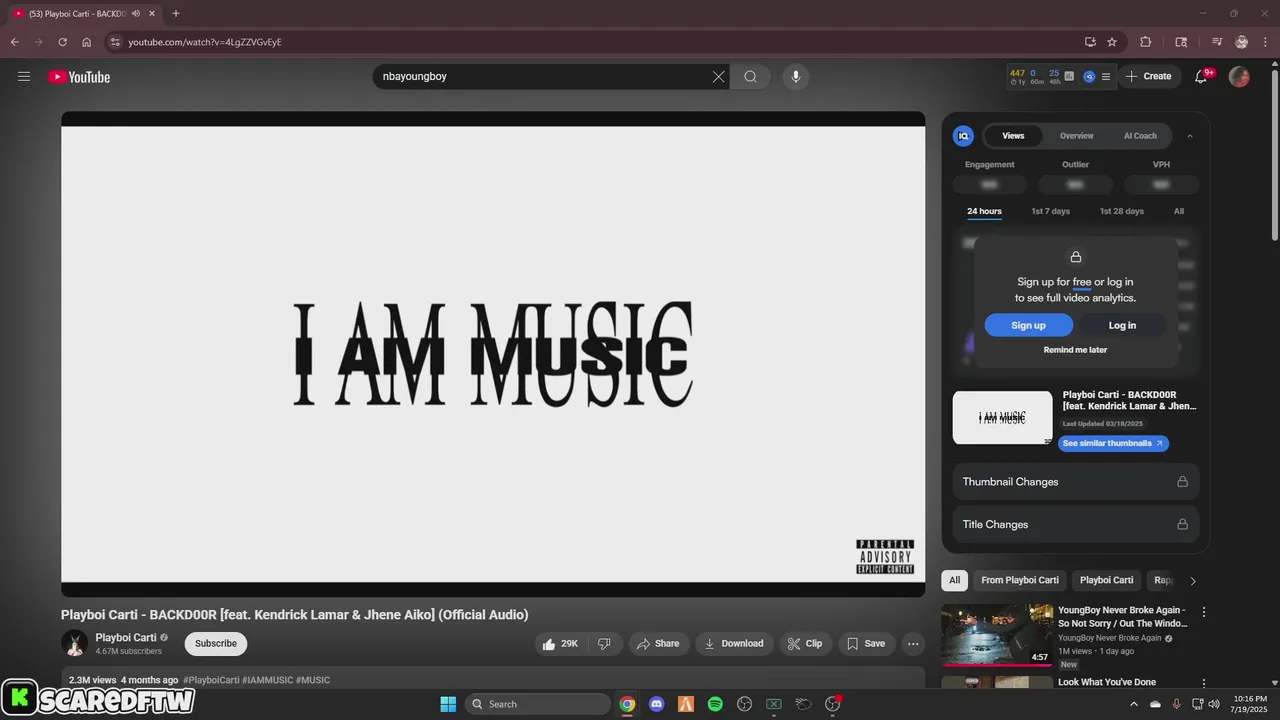
Task: Click the Clip button
Action: pyautogui.click(x=805, y=644)
